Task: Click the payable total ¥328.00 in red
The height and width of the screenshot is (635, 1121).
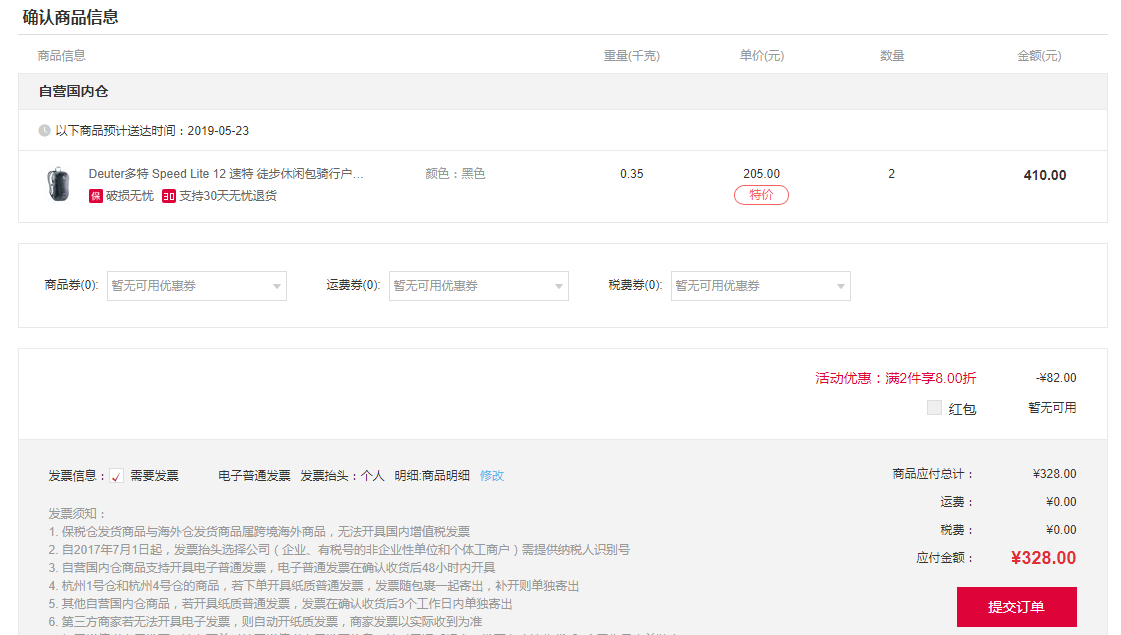Action: tap(1044, 558)
